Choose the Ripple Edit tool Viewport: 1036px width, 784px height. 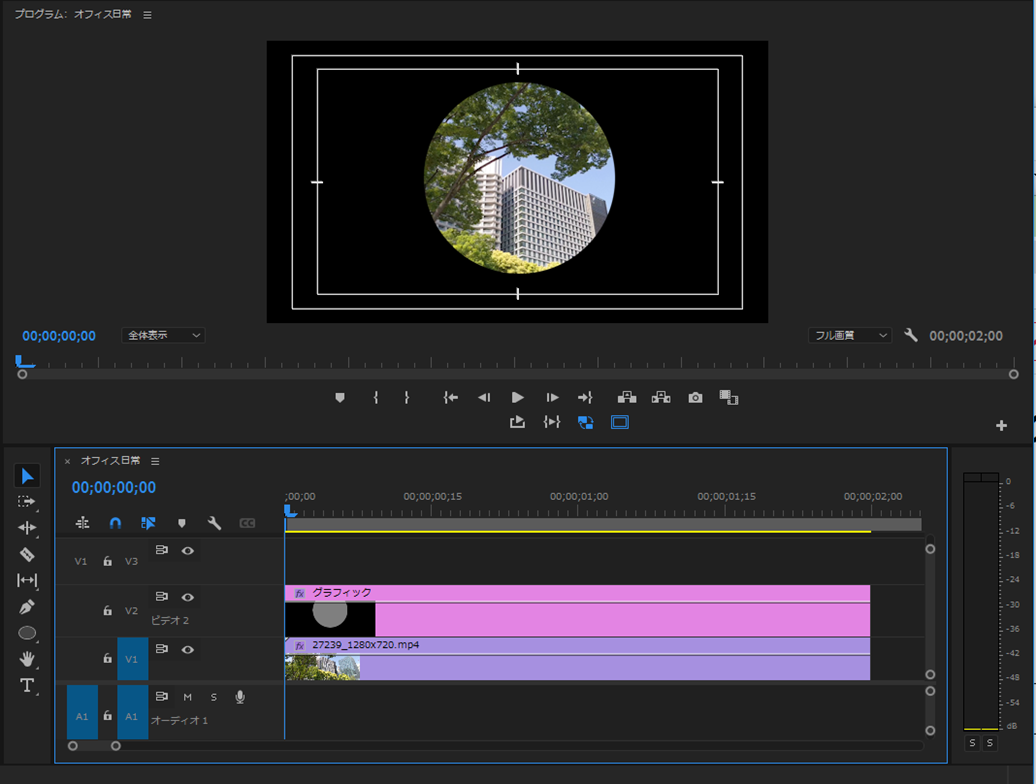coord(27,528)
